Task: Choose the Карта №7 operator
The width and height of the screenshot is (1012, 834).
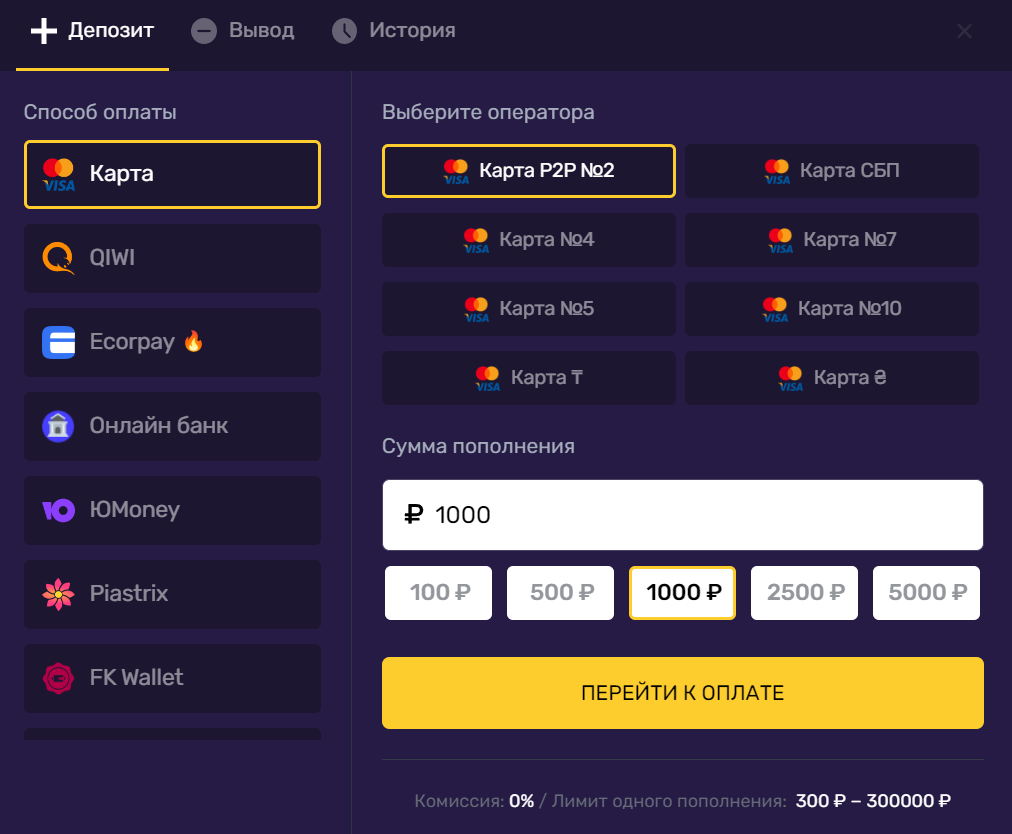Action: pyautogui.click(x=831, y=240)
